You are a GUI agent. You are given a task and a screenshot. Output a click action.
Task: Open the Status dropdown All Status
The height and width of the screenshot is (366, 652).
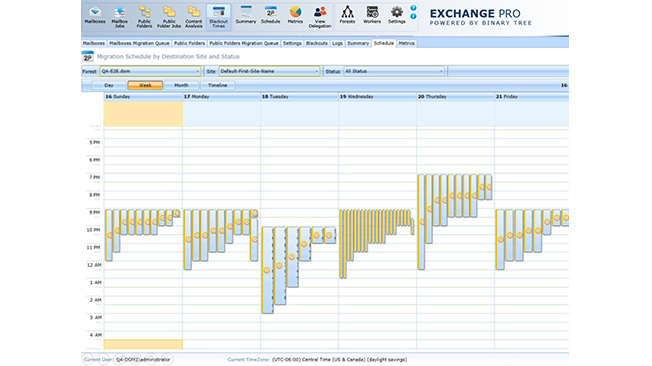[394, 71]
